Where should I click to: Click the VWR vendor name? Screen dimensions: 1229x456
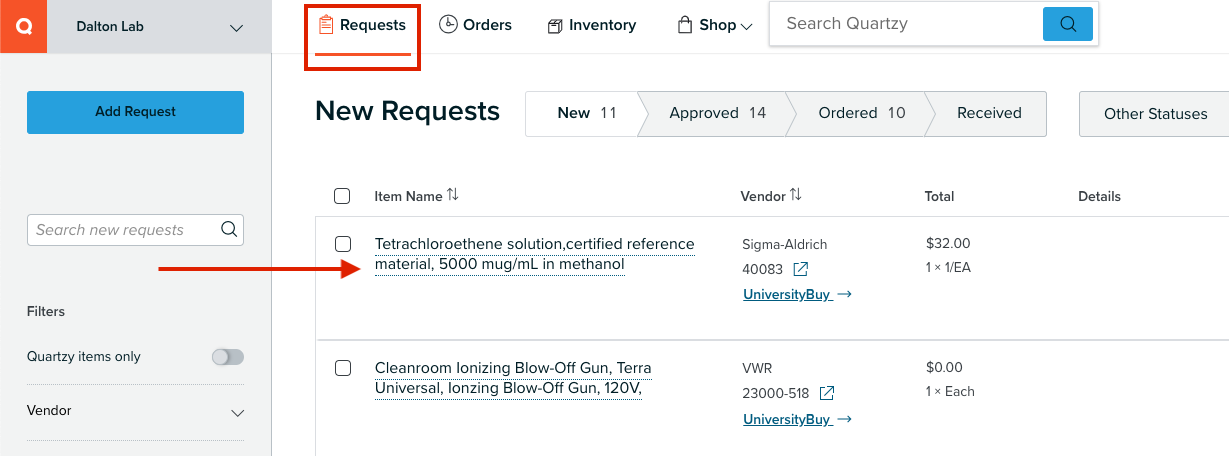(x=757, y=368)
